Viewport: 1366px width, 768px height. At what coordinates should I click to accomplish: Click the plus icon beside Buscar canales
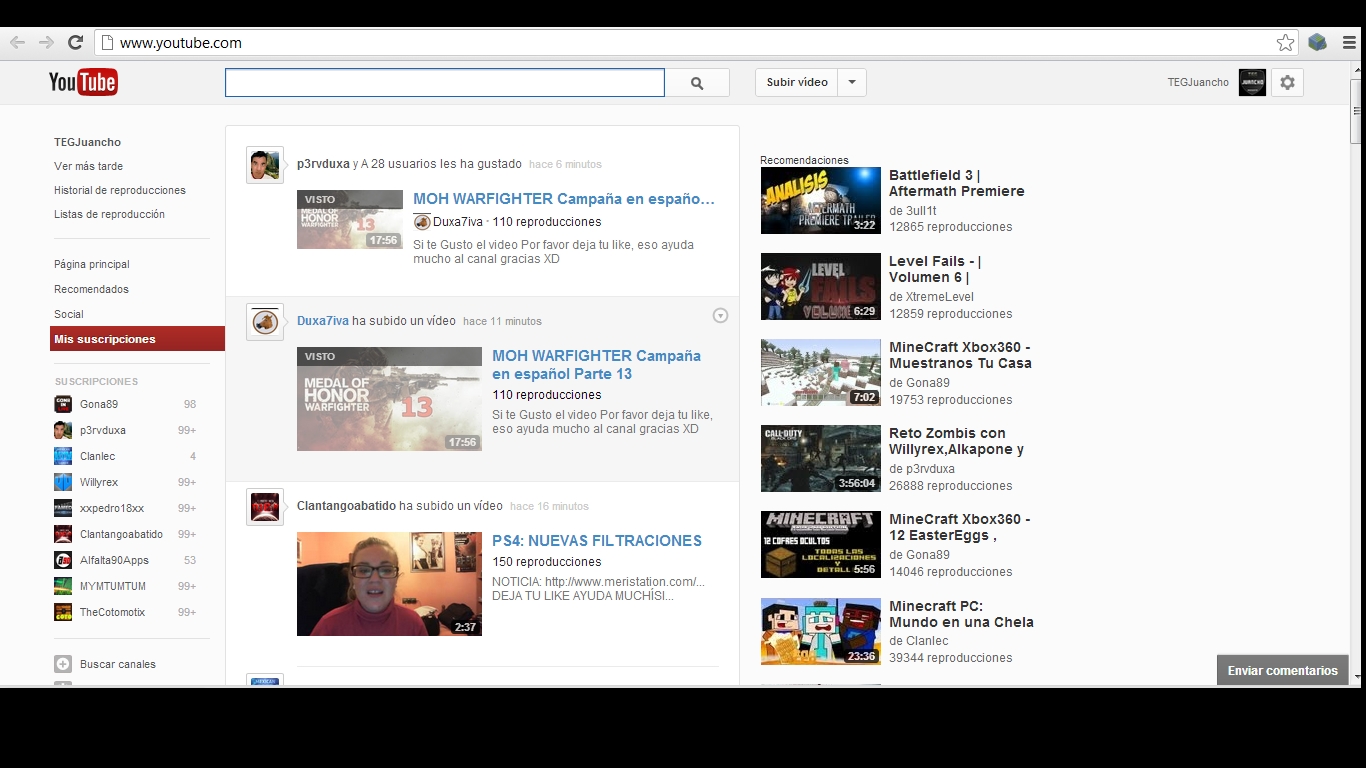[x=63, y=664]
